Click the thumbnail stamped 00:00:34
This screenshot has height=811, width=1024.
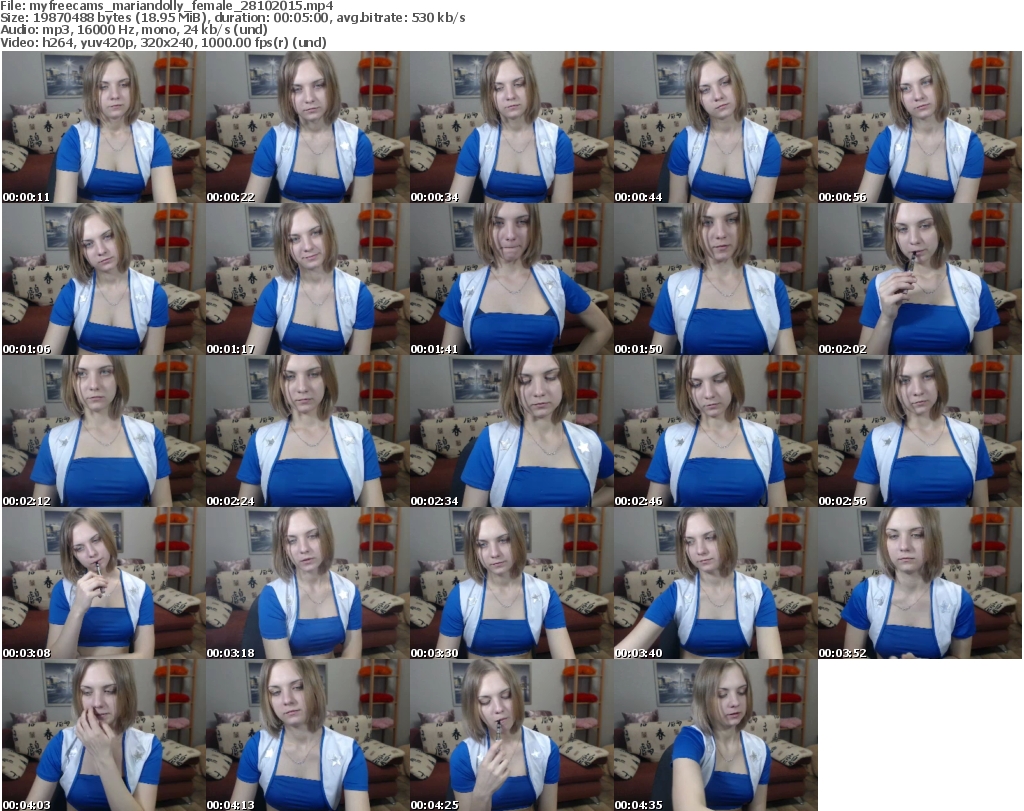[511, 127]
